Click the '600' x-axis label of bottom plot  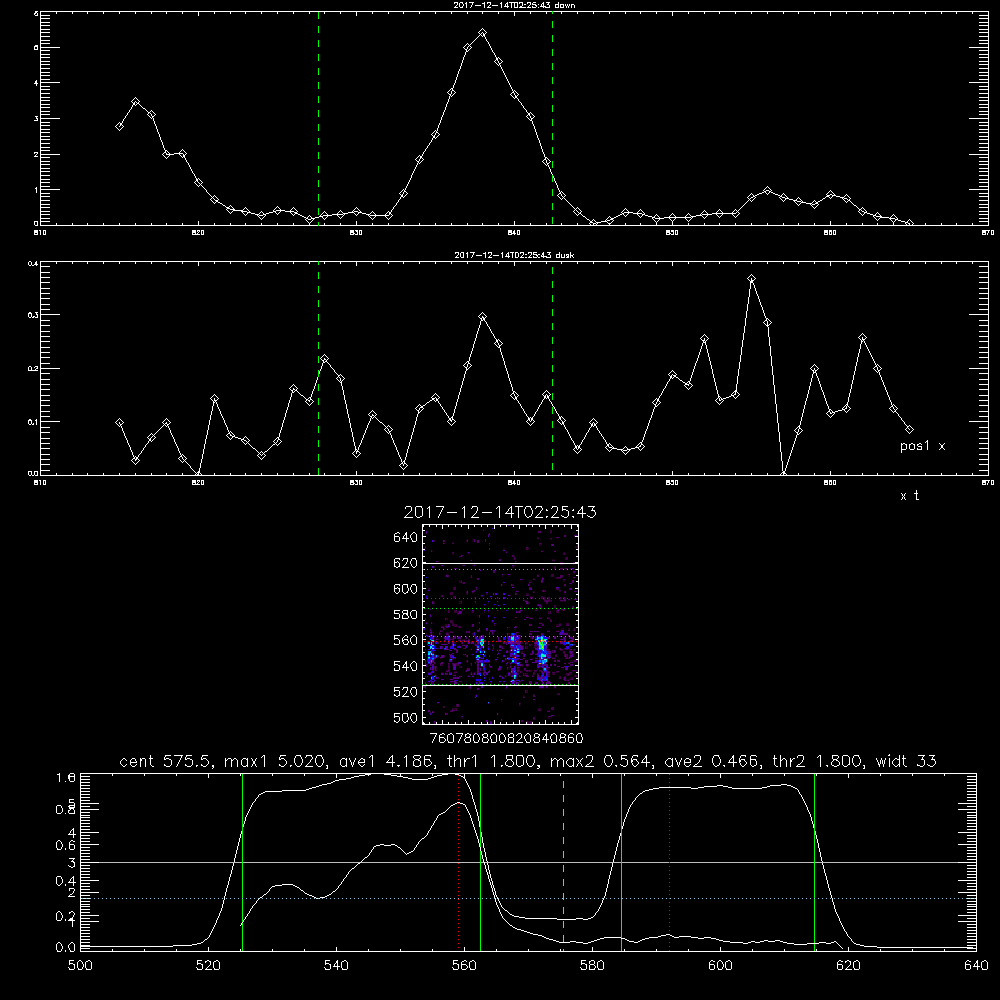[x=720, y=966]
